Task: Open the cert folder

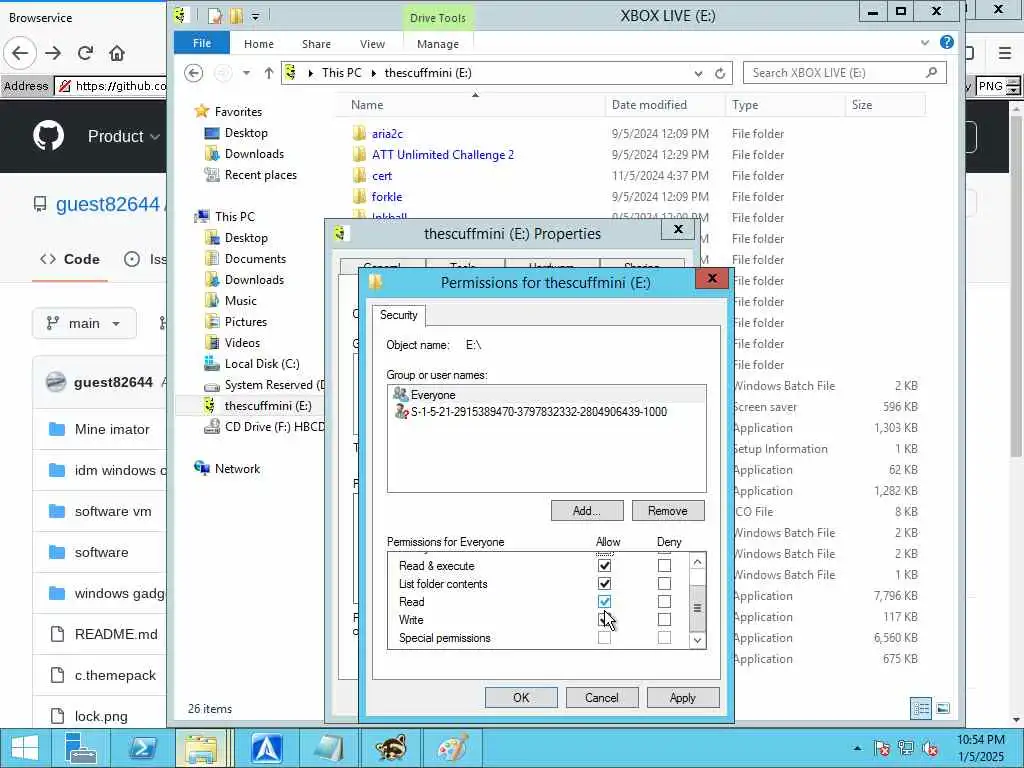Action: click(x=381, y=175)
